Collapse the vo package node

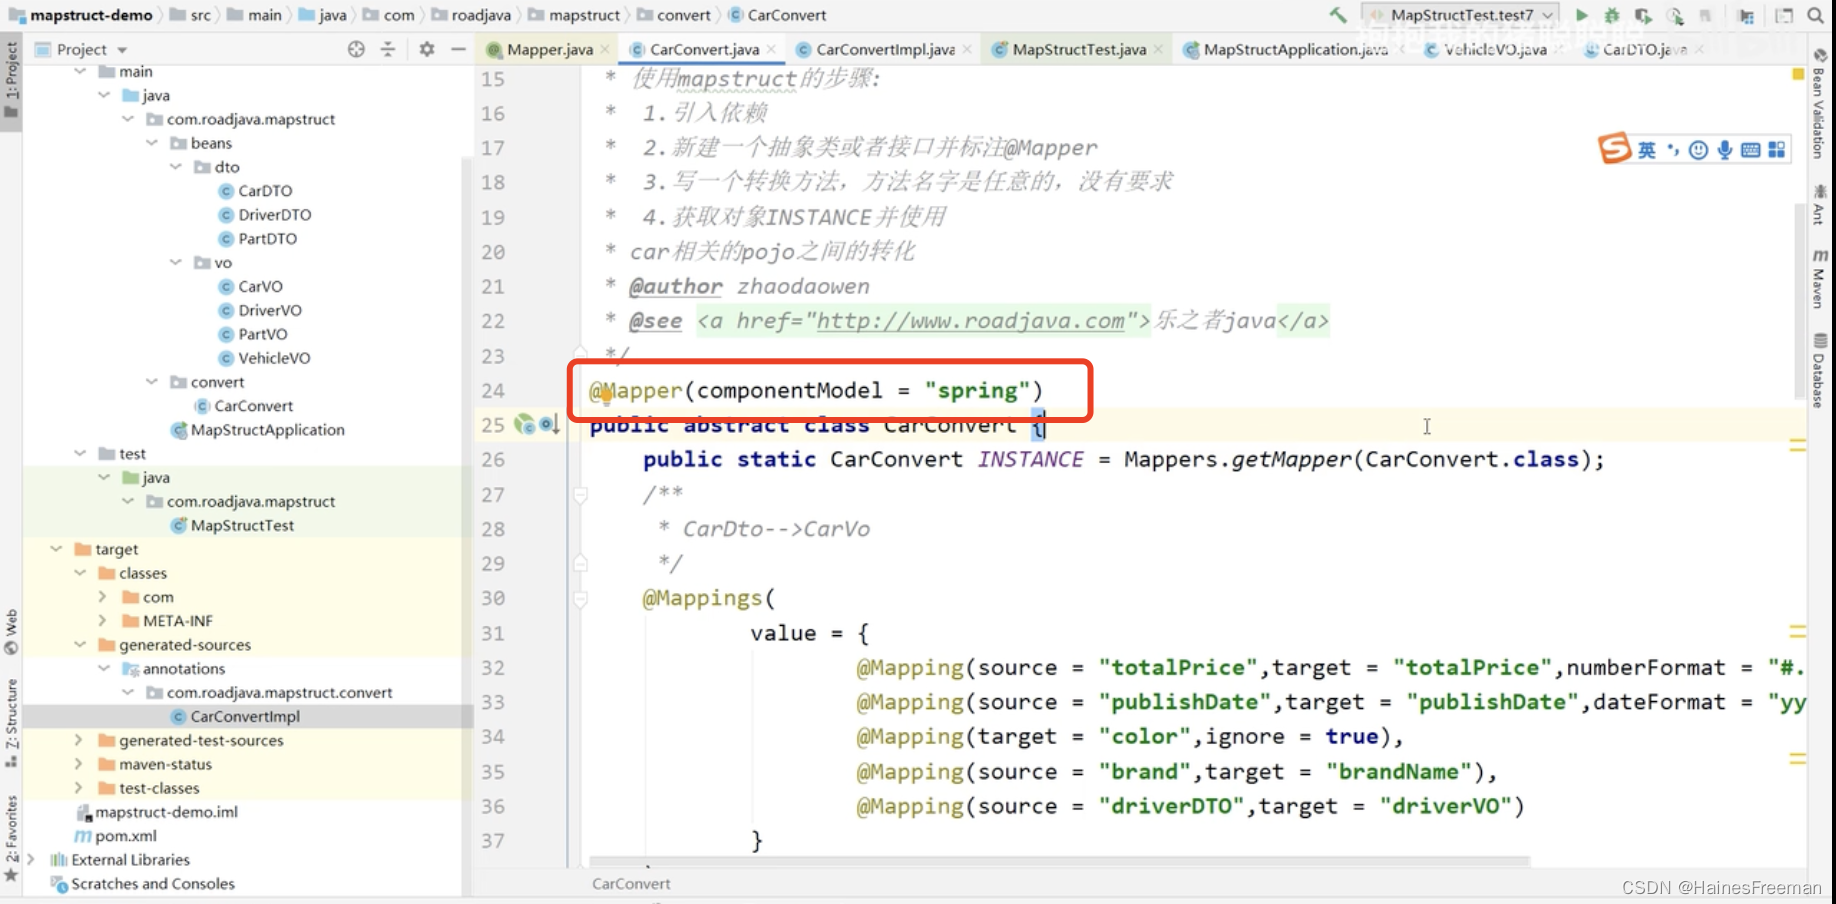tap(176, 262)
